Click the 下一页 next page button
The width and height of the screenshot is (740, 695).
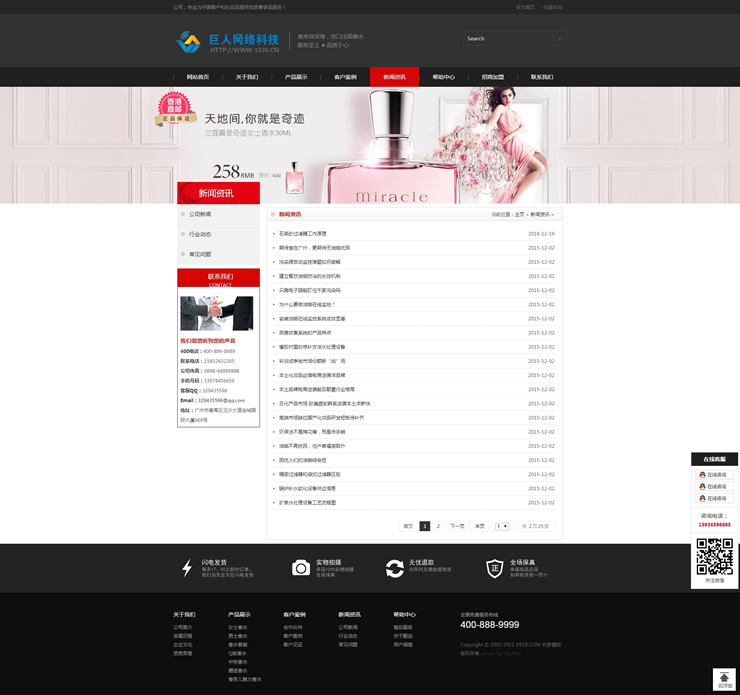(457, 526)
